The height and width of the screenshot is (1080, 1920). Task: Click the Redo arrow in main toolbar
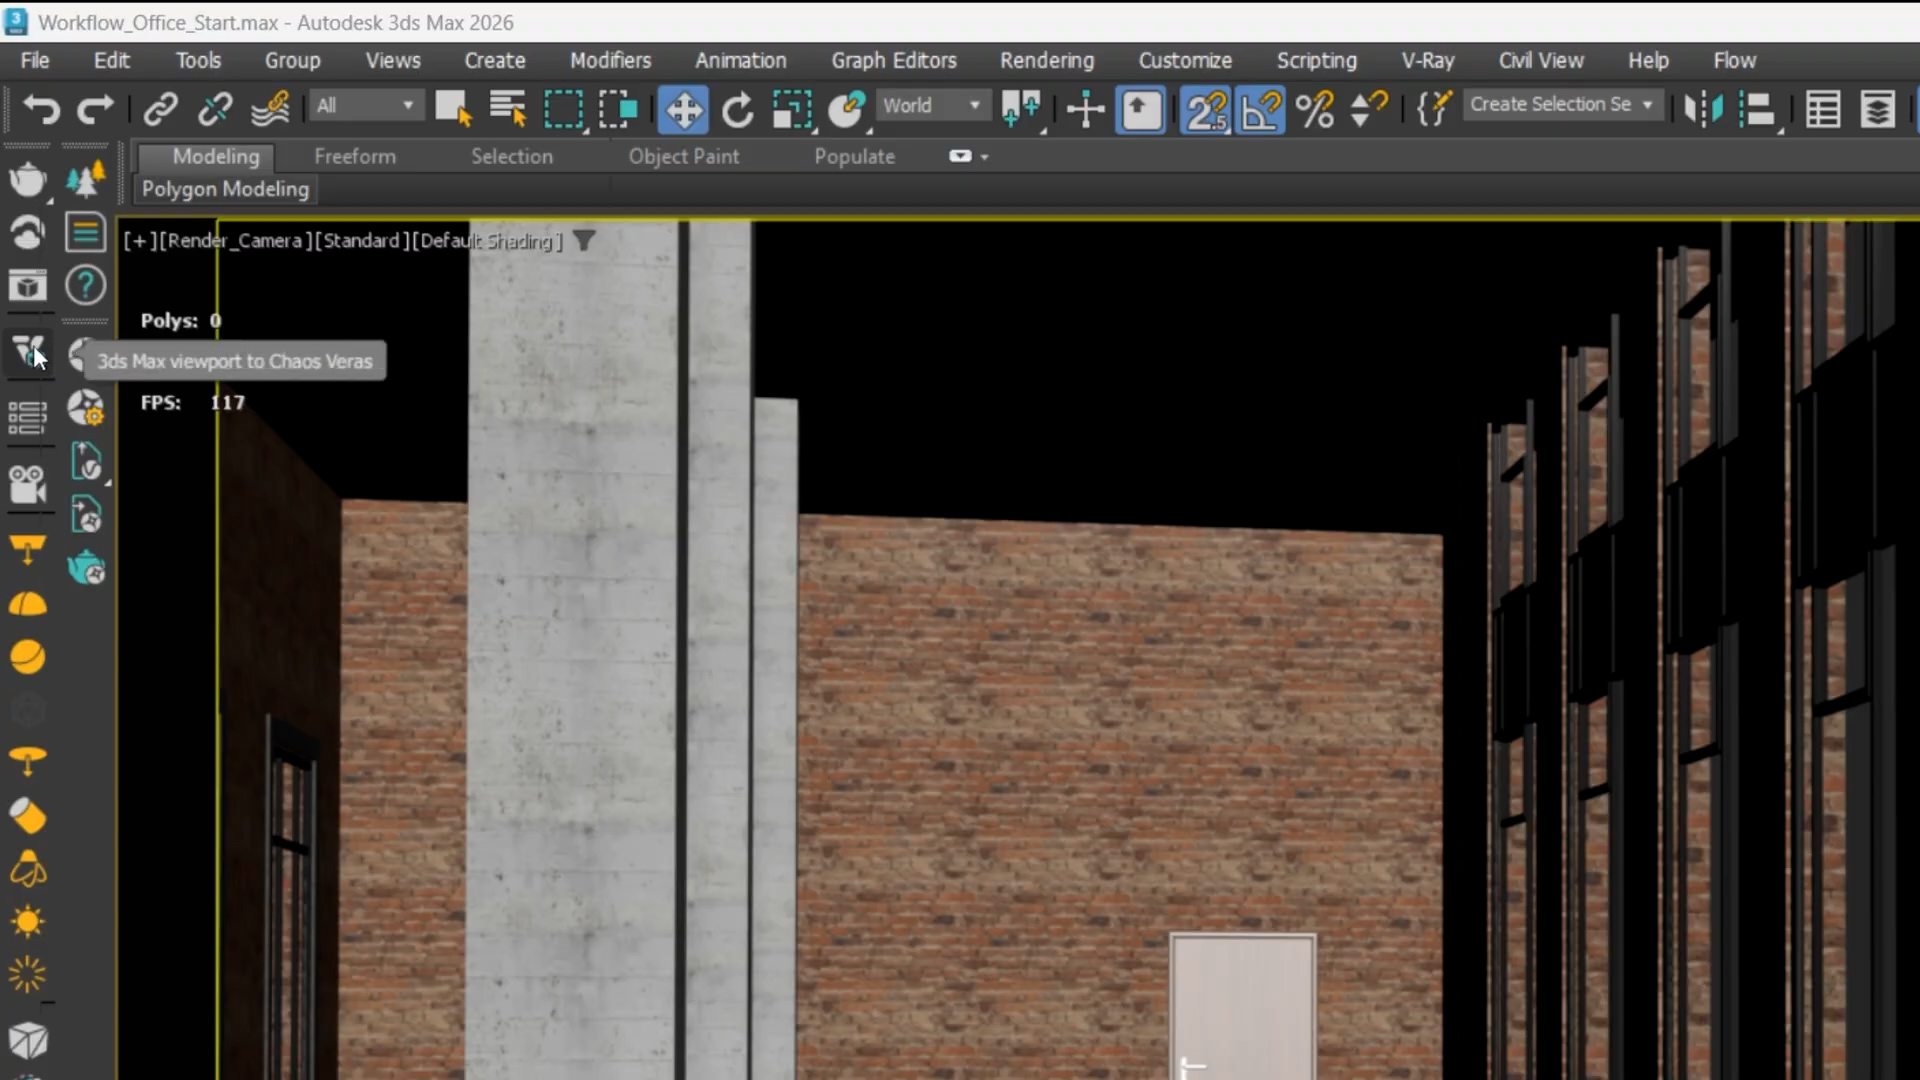click(96, 108)
